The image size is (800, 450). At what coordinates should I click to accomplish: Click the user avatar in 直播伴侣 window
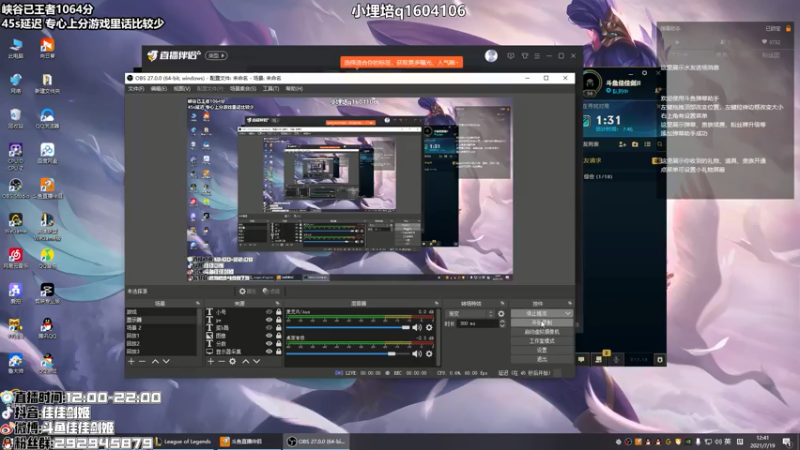coord(491,56)
